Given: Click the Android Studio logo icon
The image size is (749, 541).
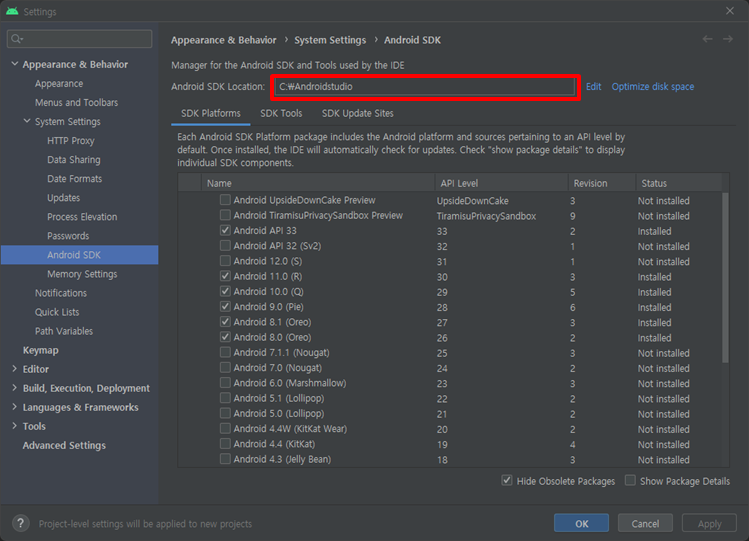Looking at the screenshot, I should (12, 11).
